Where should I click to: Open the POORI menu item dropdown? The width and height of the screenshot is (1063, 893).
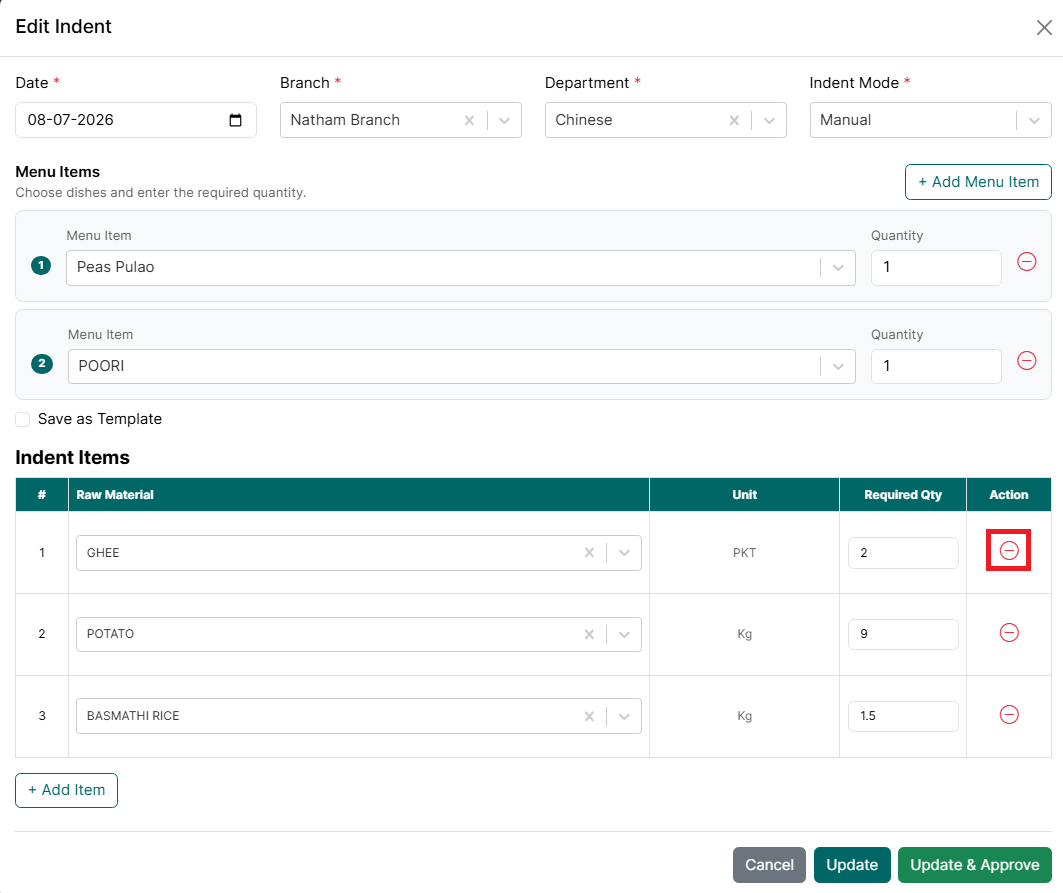click(838, 366)
